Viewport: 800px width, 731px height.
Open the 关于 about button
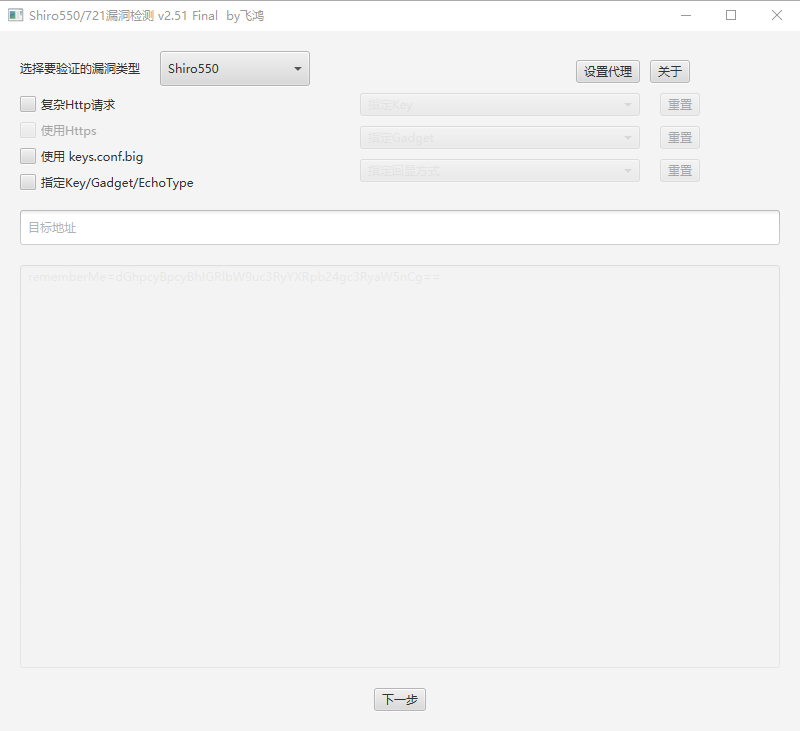670,71
